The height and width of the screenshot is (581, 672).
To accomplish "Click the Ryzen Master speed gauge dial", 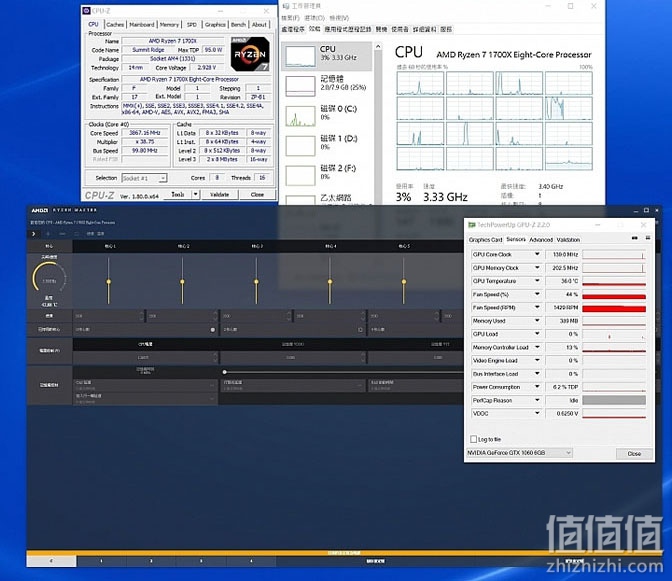I will 49,279.
